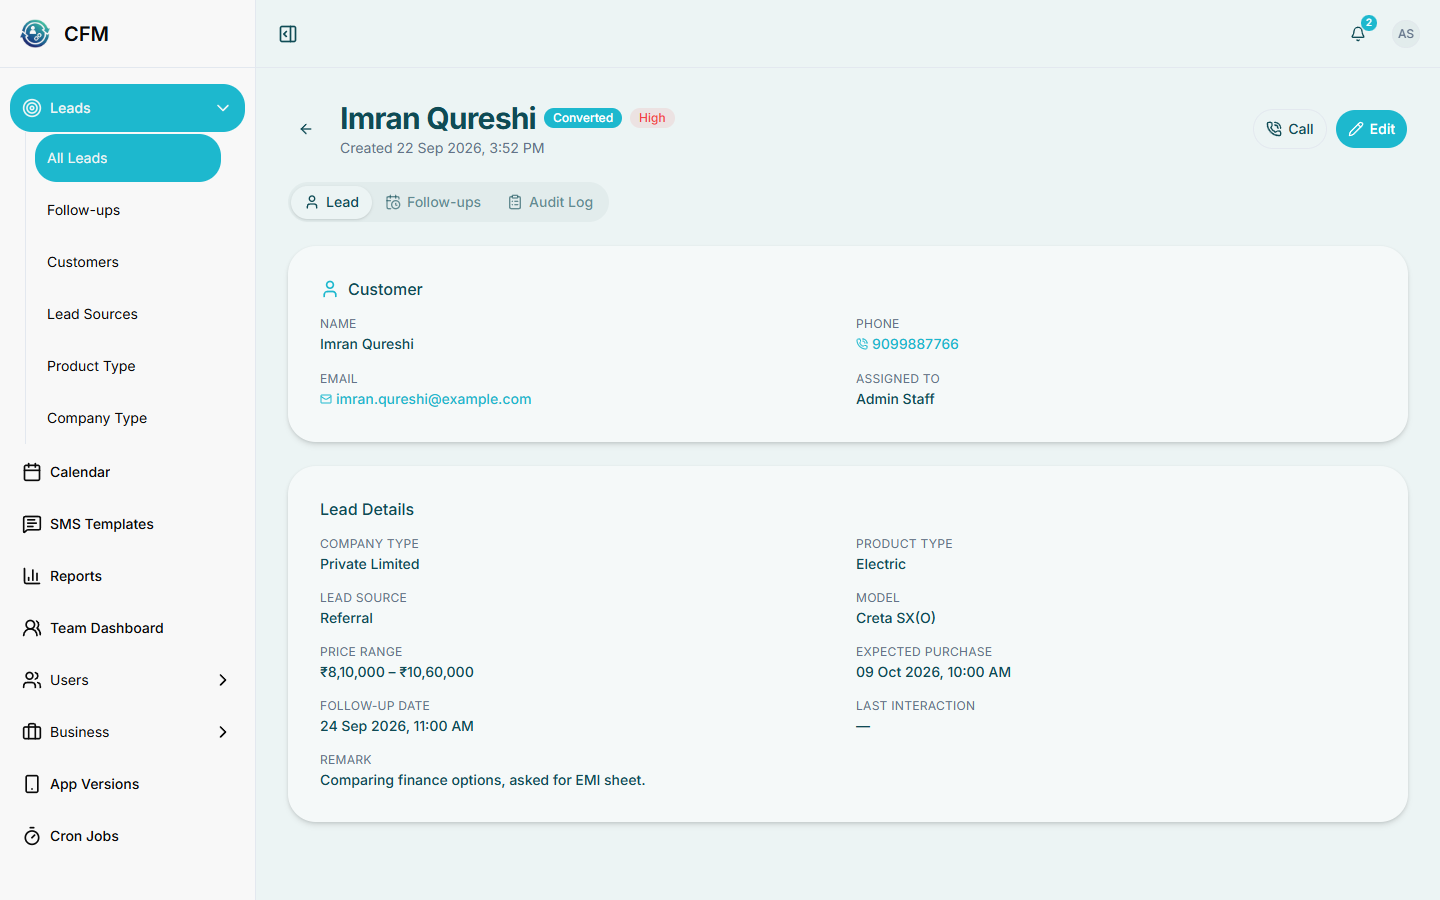Open Product Type in the sidebar
This screenshot has width=1440, height=900.
[x=128, y=366]
